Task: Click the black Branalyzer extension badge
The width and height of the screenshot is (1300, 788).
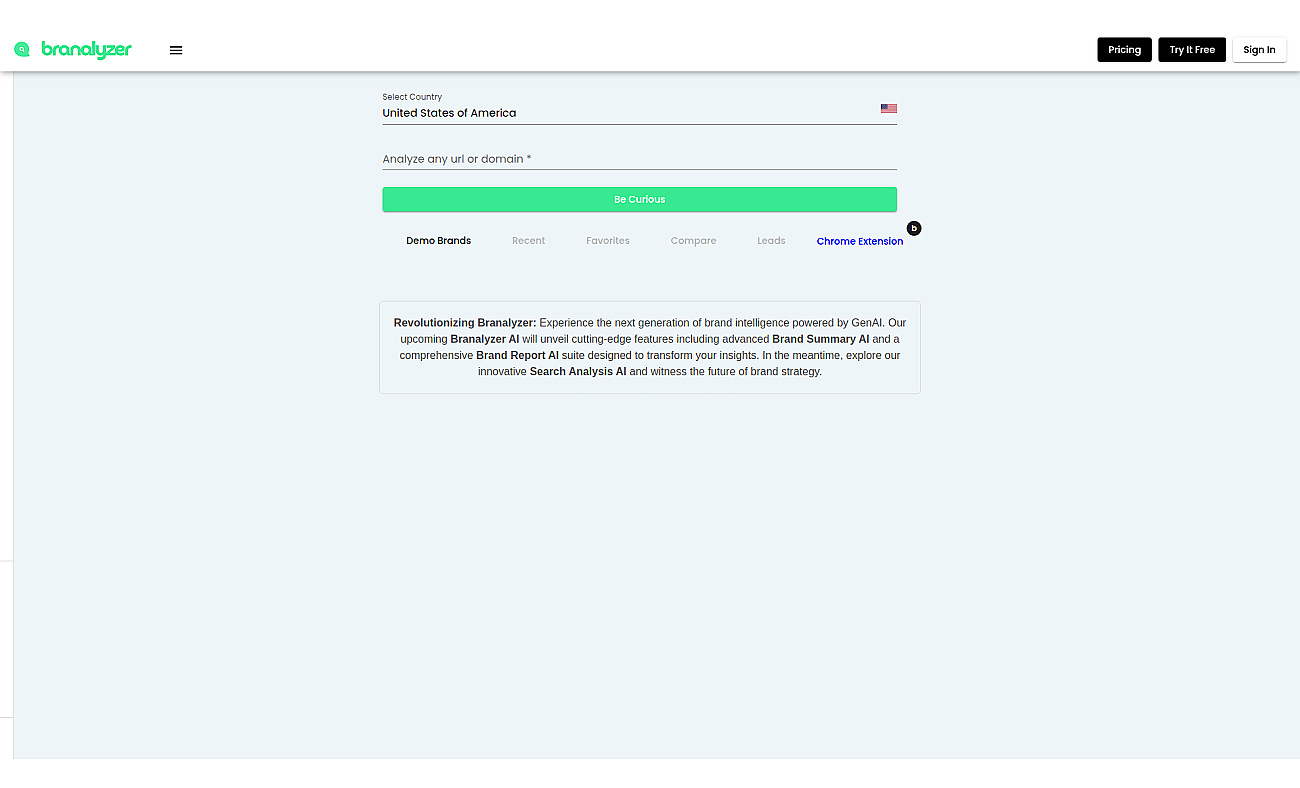Action: coord(913,228)
